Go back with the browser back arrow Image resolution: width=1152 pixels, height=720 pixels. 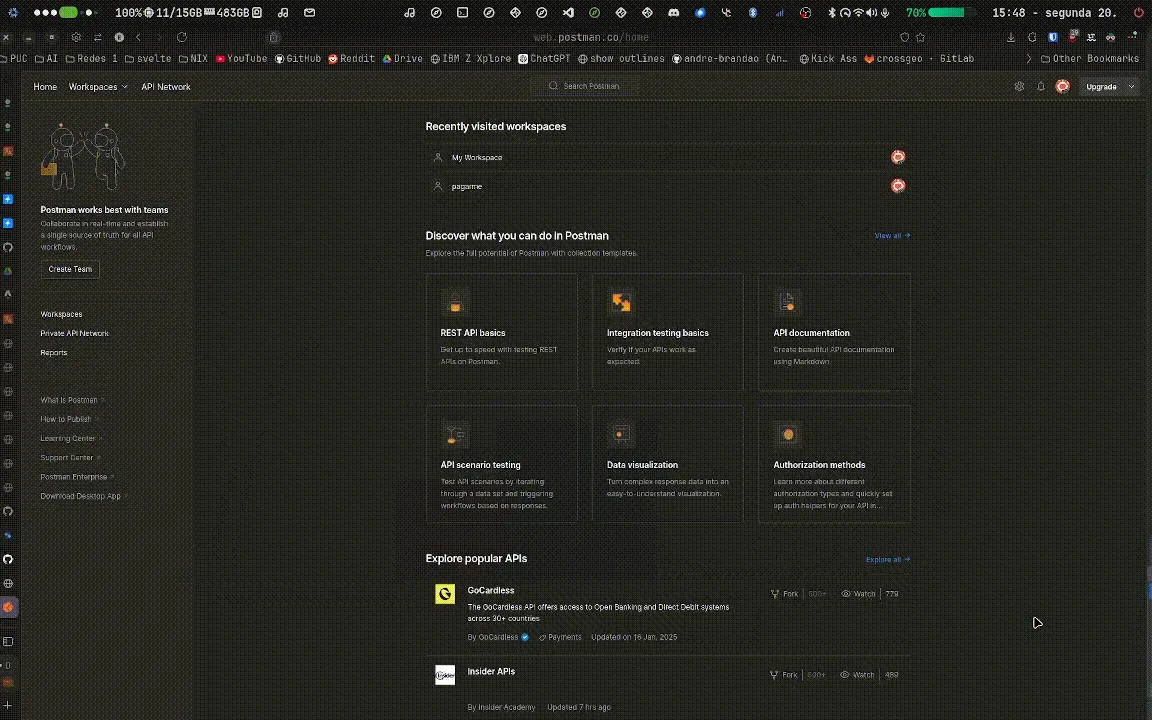[138, 37]
